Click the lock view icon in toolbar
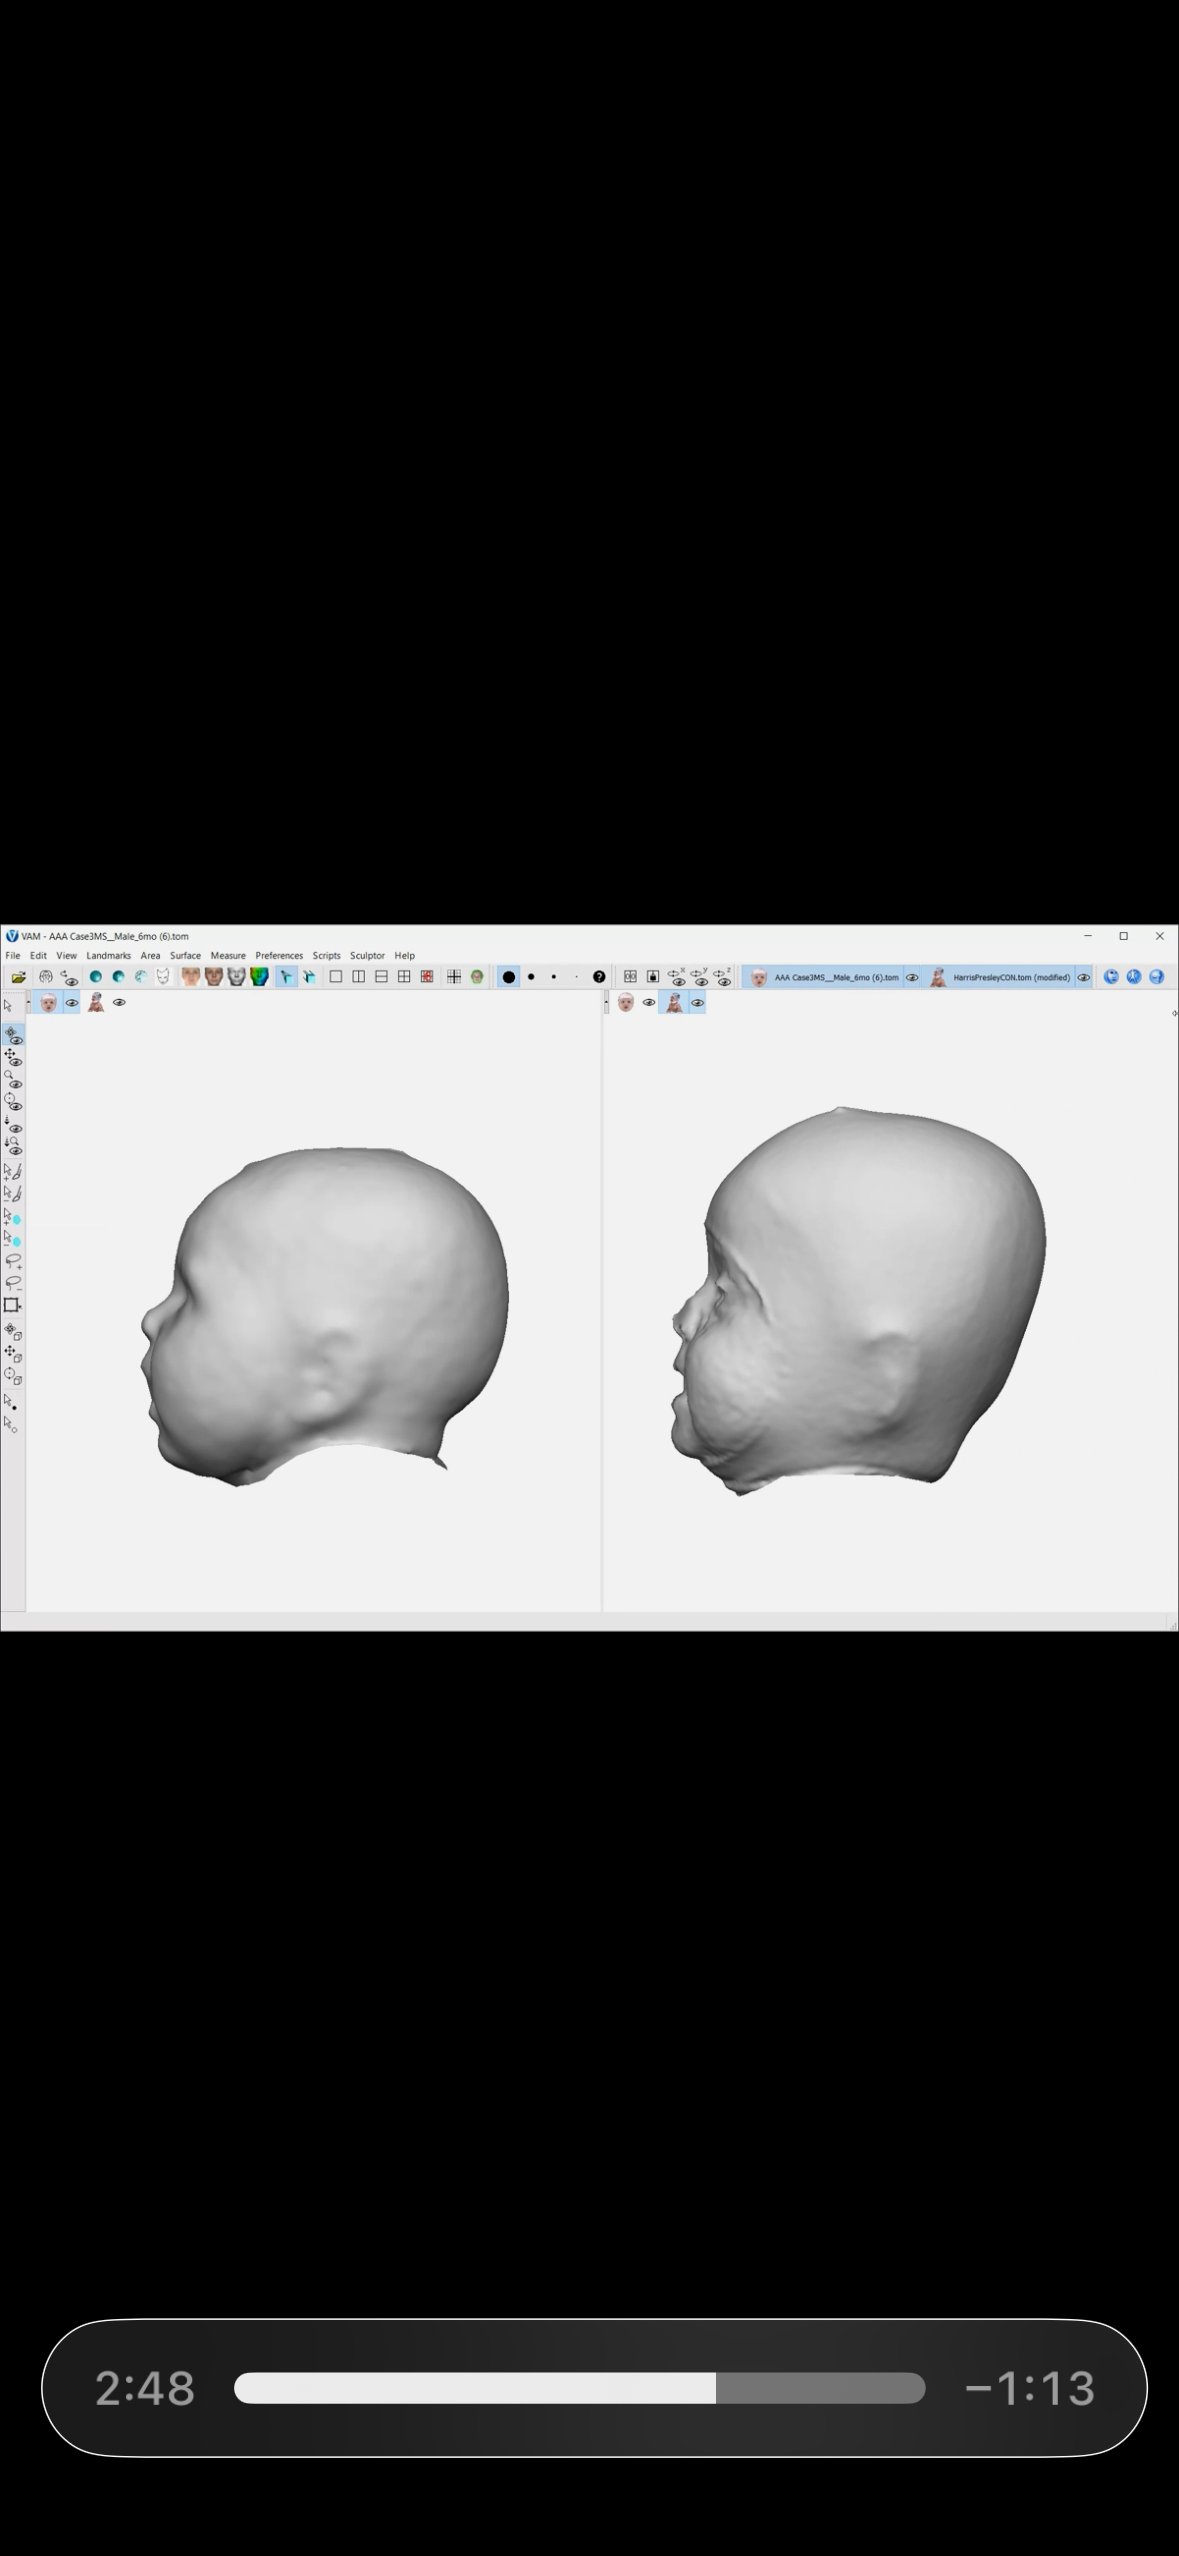The image size is (1179, 2556). click(653, 977)
